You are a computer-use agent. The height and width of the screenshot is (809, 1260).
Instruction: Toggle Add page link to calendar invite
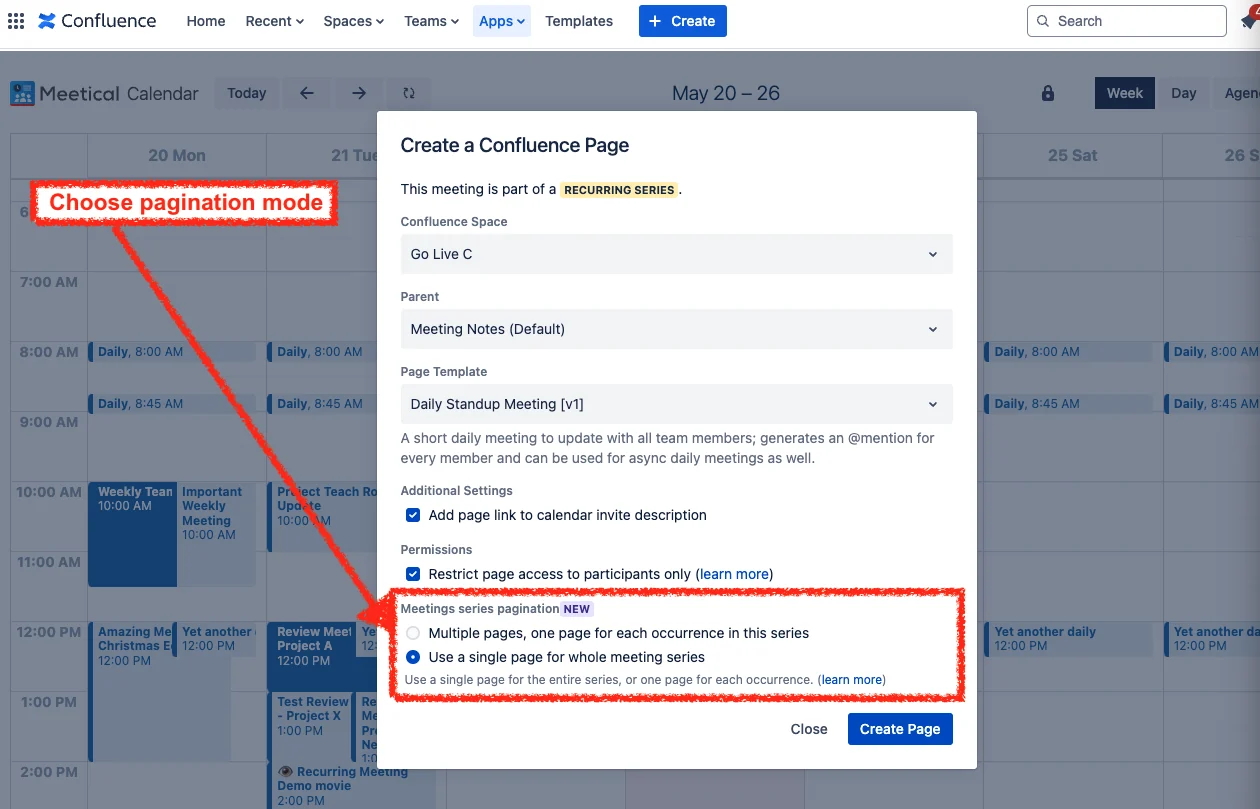(x=413, y=515)
